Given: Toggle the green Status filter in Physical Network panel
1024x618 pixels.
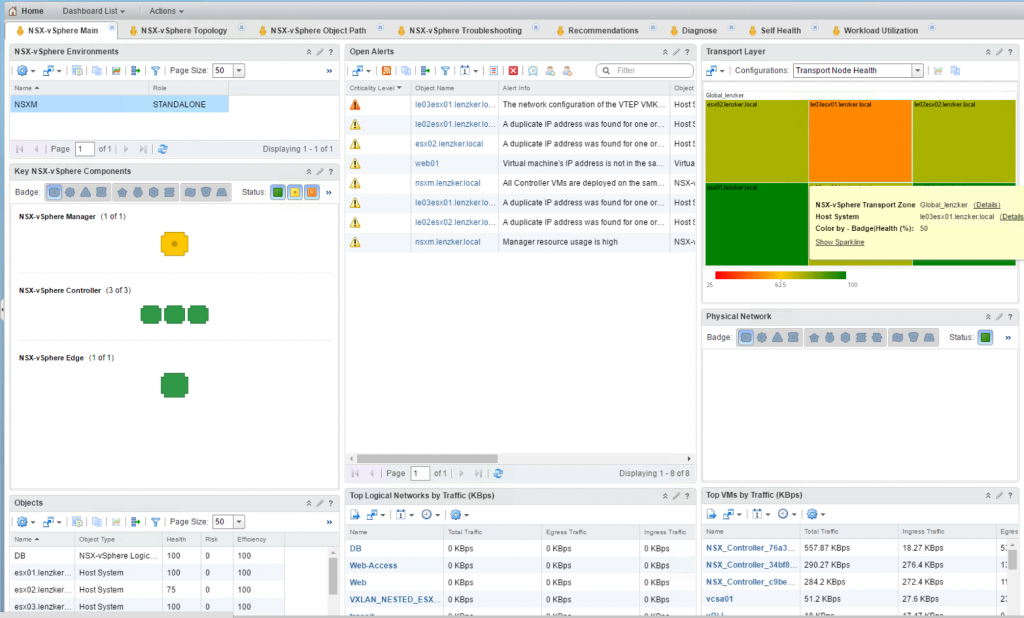Looking at the screenshot, I should click(x=985, y=337).
